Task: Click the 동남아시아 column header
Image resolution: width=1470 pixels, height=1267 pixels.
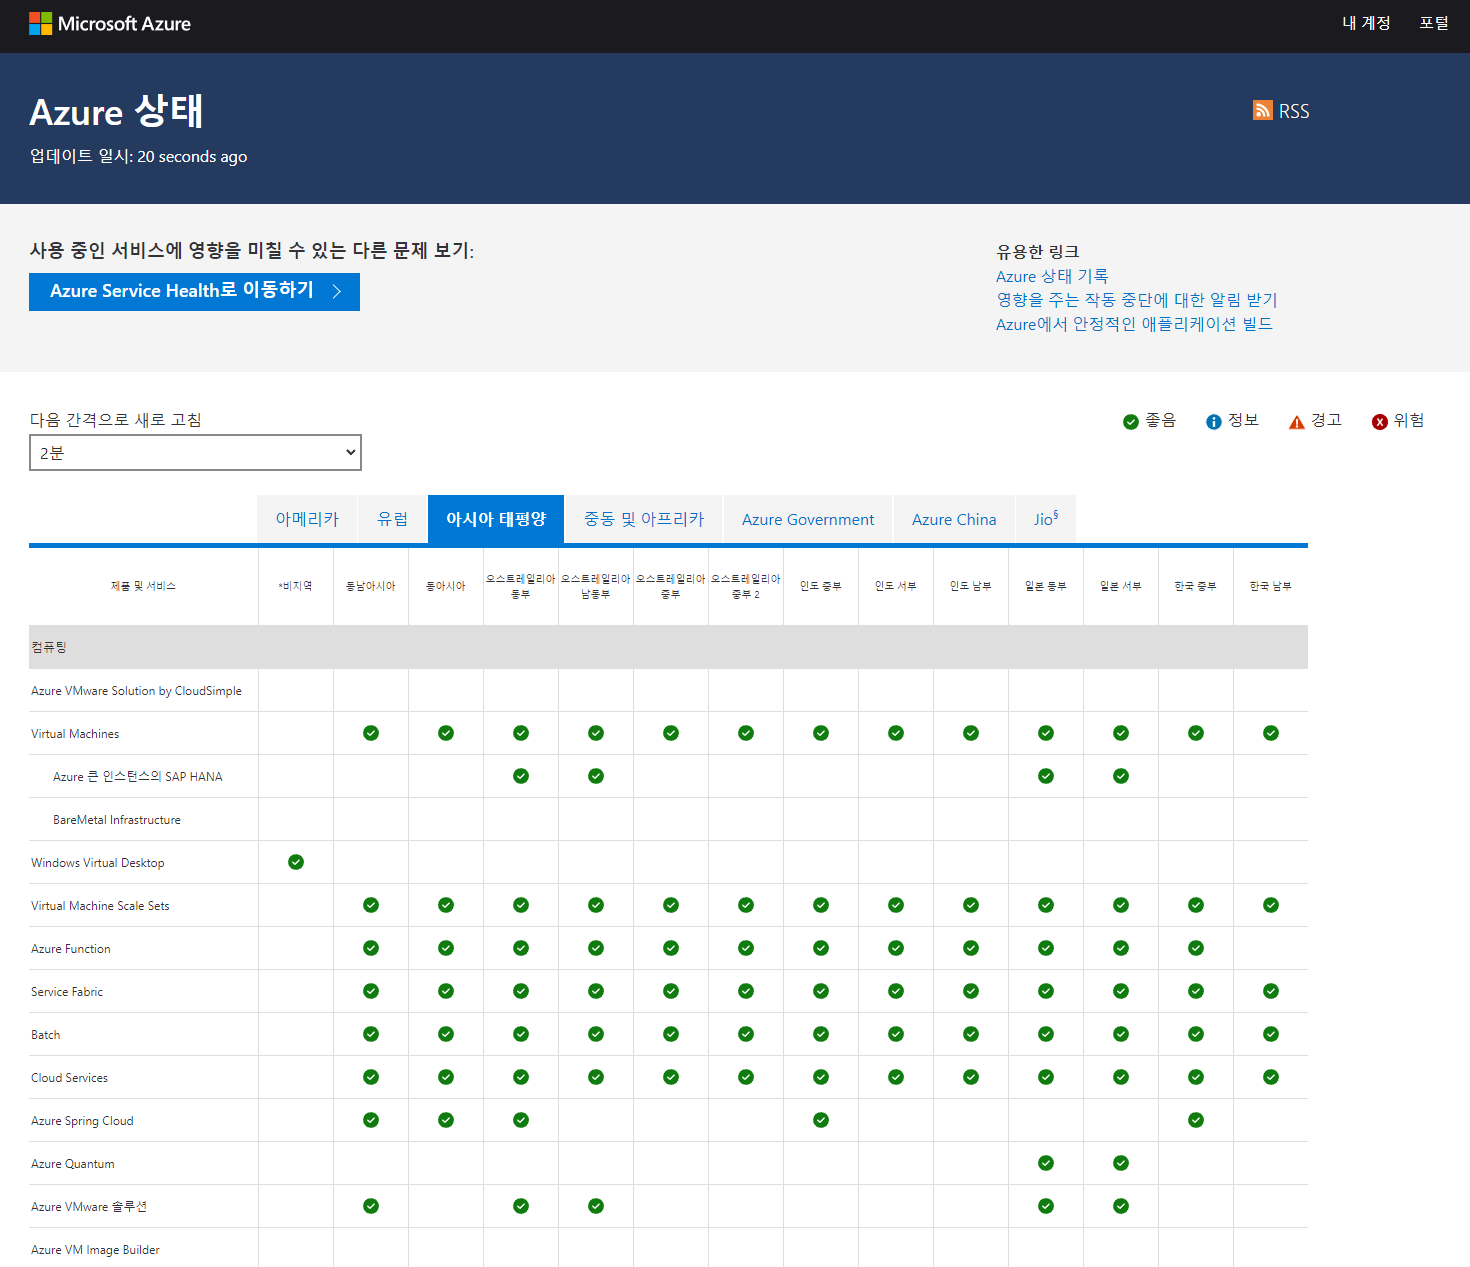Action: click(370, 586)
